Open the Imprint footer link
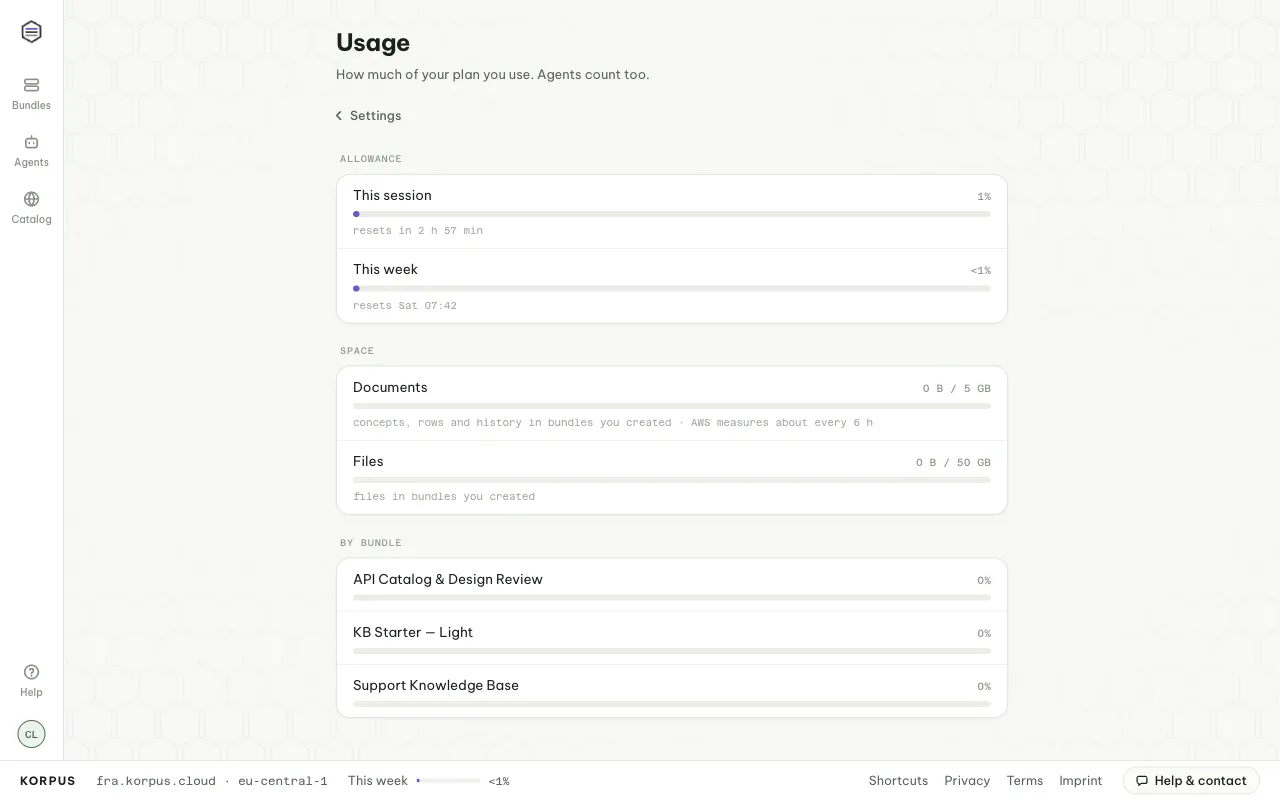 coord(1081,781)
